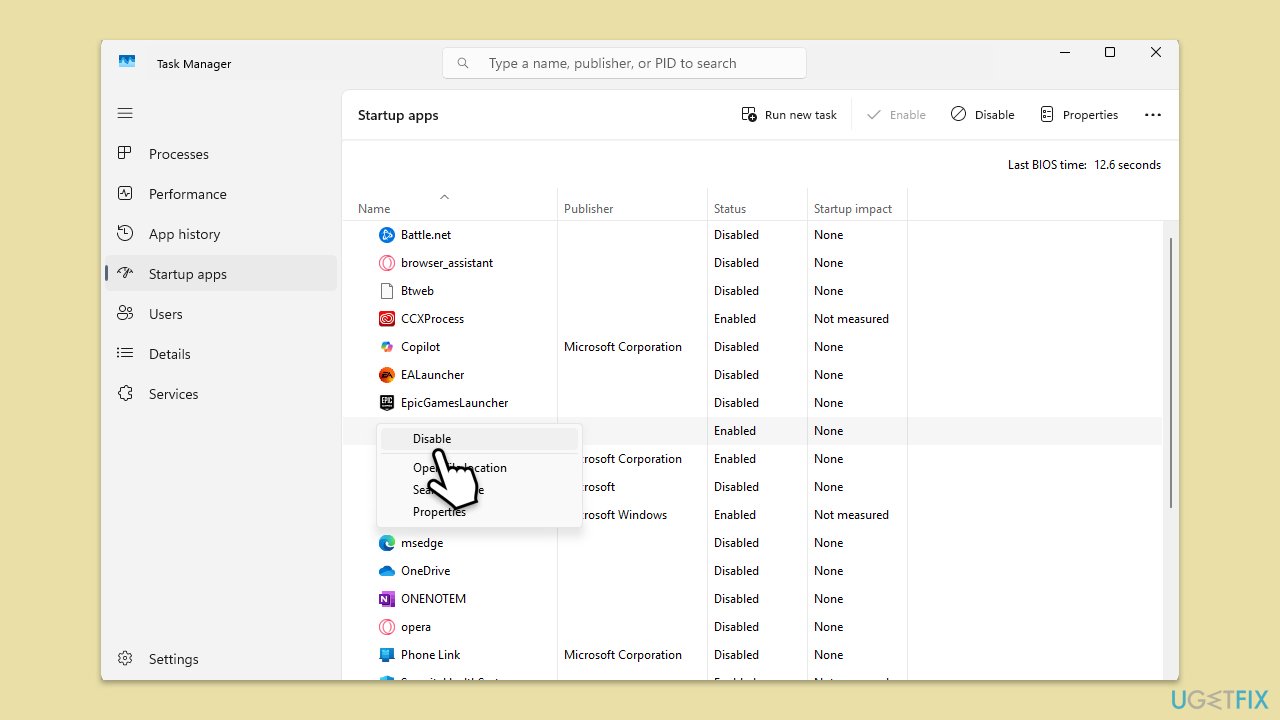The image size is (1280, 720).
Task: Sort by Startup impact column header
Action: click(x=852, y=209)
